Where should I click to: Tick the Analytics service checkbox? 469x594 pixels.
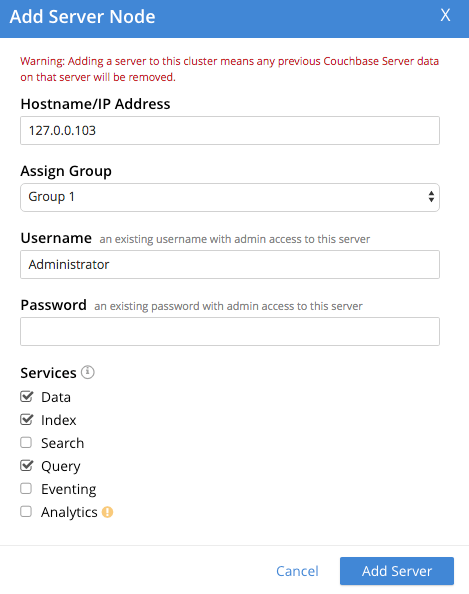coord(26,511)
